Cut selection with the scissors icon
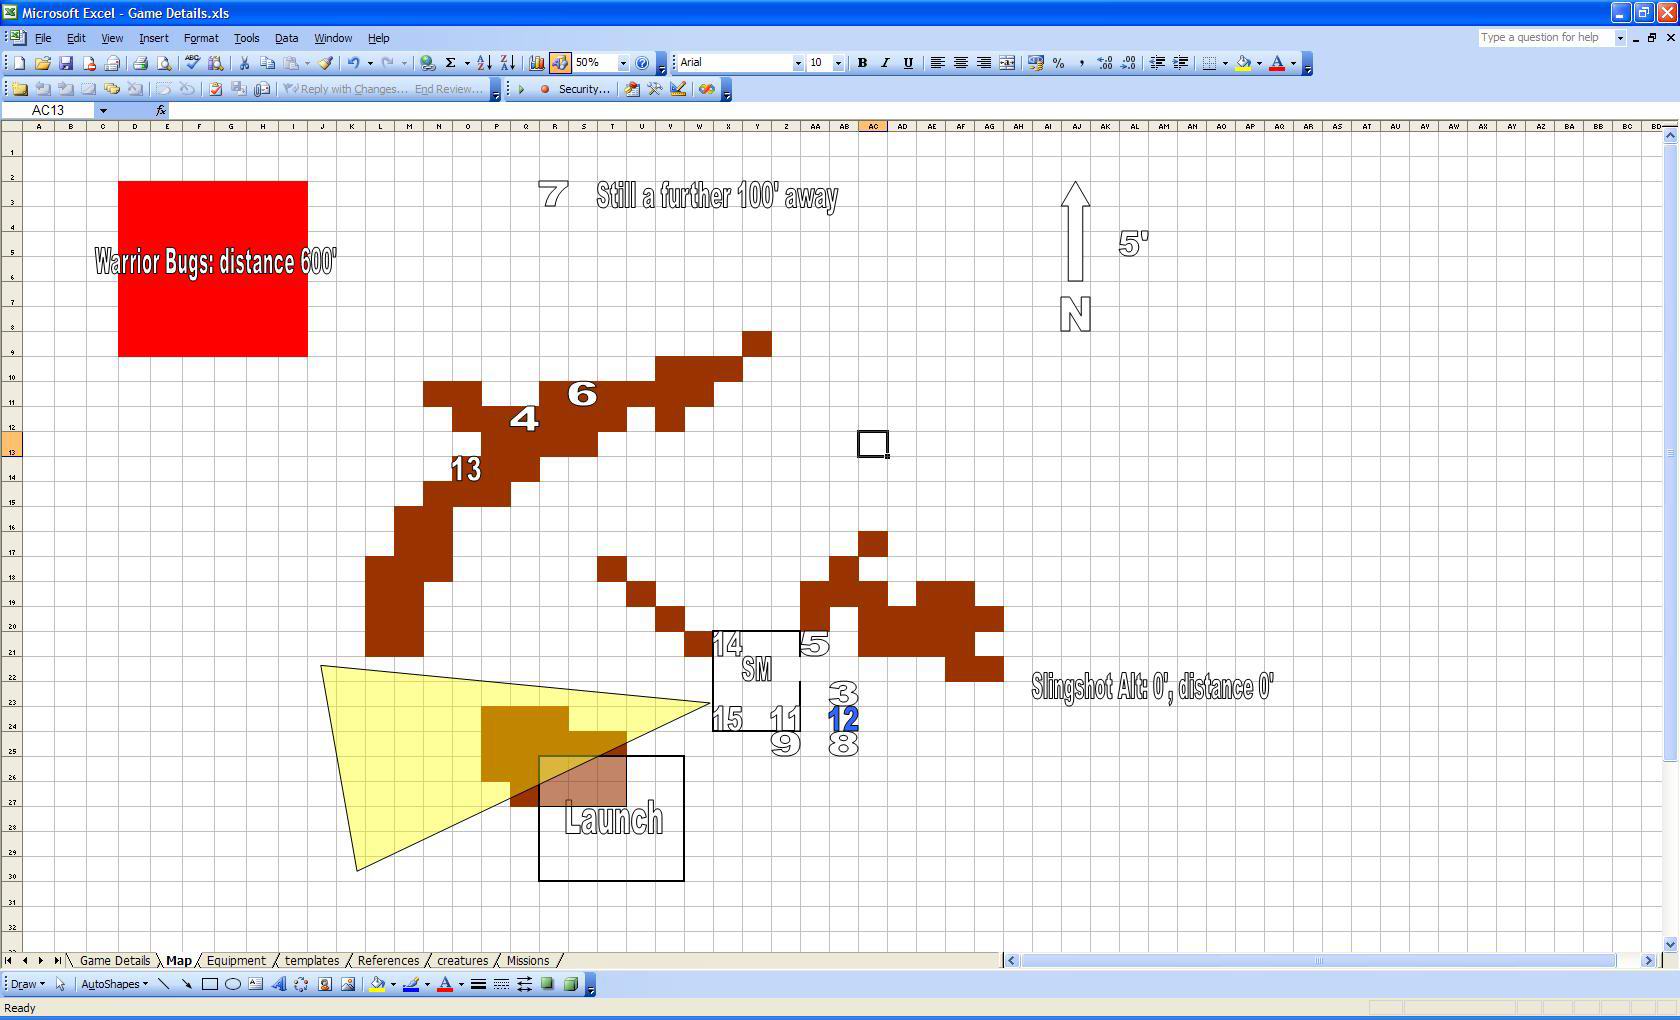Image resolution: width=1680 pixels, height=1020 pixels. (x=244, y=63)
